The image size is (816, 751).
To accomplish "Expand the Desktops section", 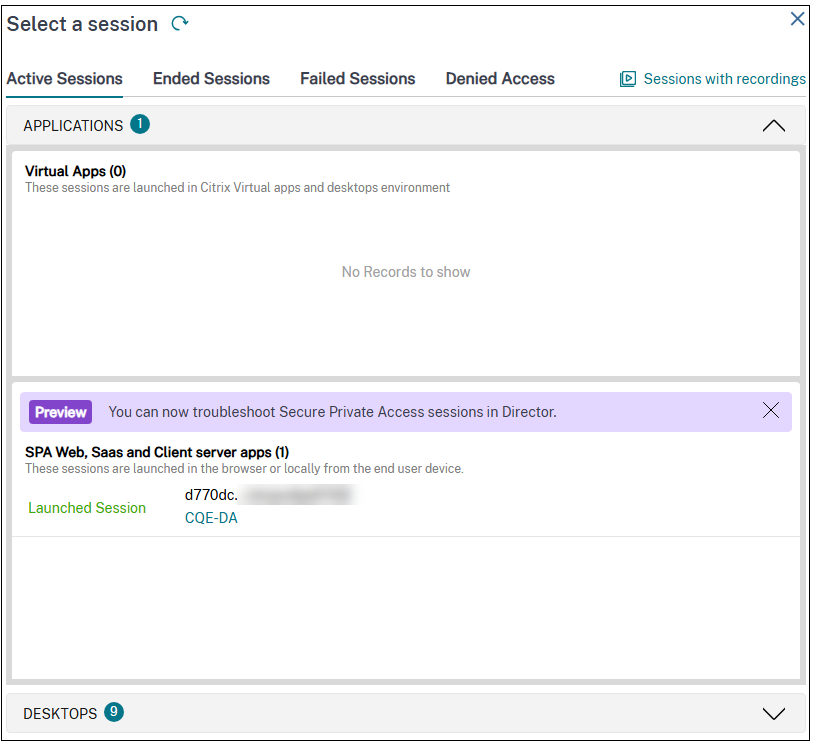I will 773,714.
